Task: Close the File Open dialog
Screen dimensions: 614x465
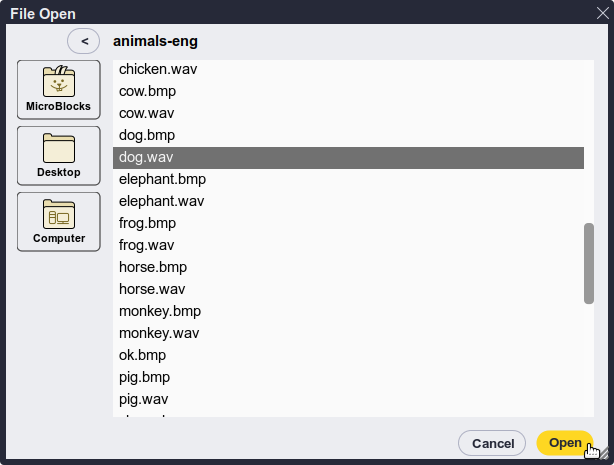Action: point(603,13)
